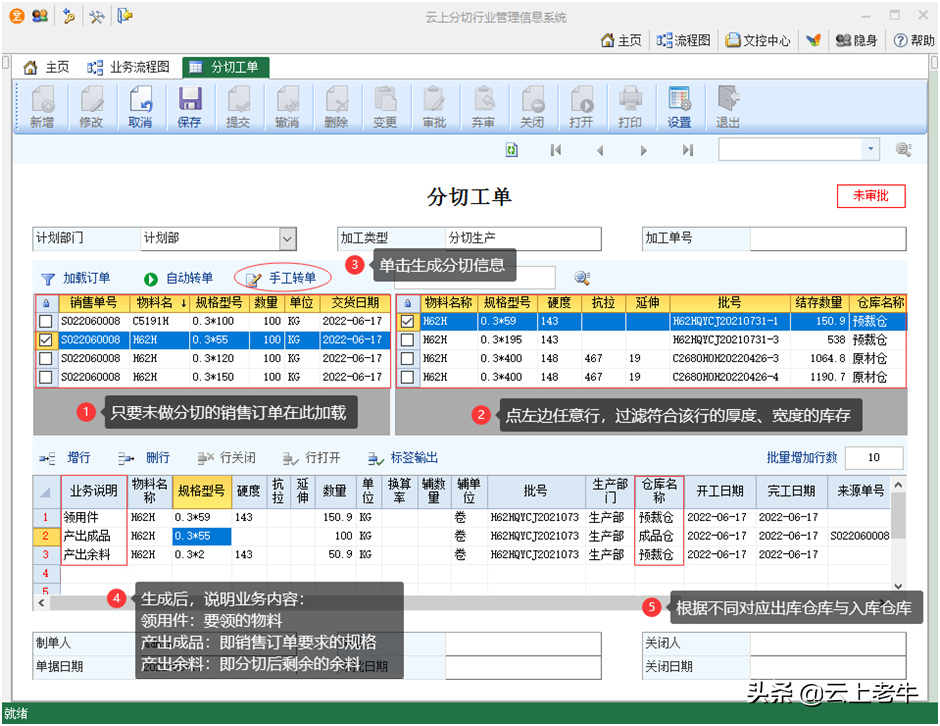Click the 修改 (Edit) toolbar icon
940x726 pixels.
91,107
